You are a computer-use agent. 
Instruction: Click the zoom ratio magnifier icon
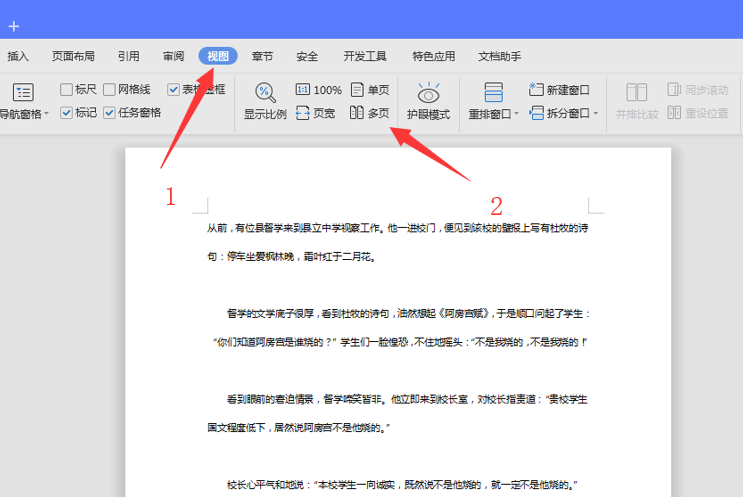tap(265, 92)
